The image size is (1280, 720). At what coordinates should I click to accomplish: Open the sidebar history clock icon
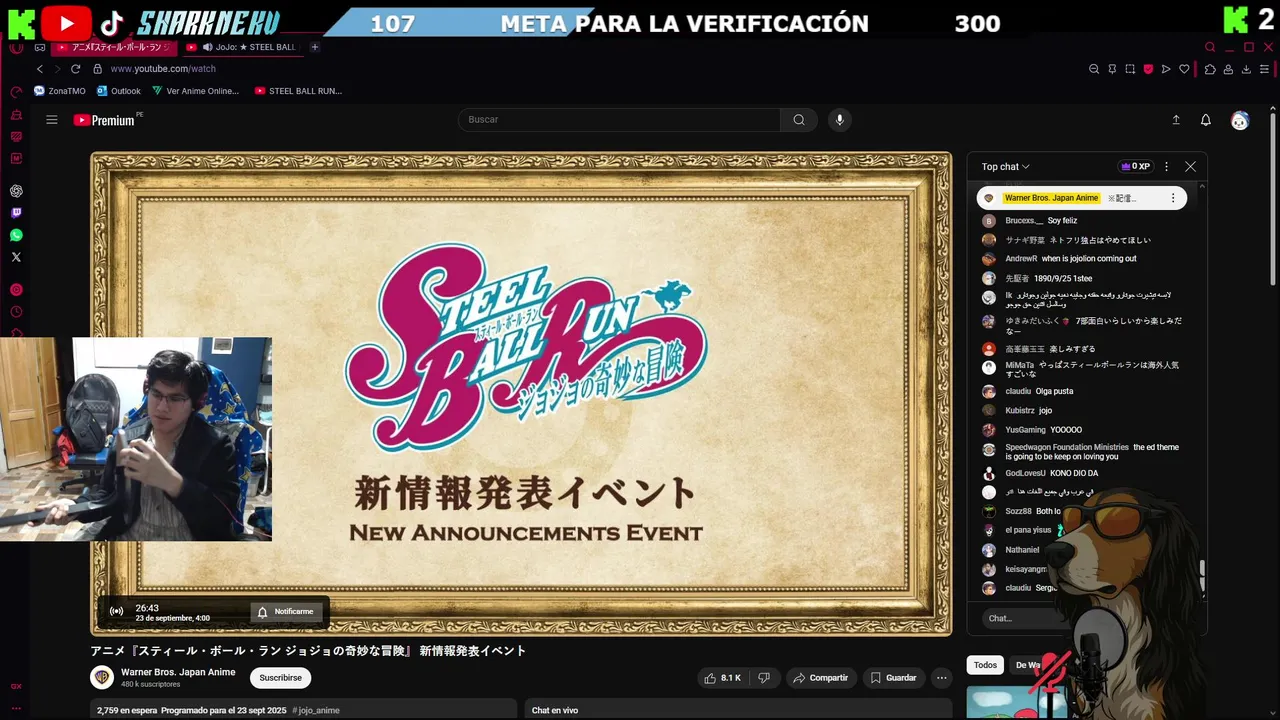coord(16,312)
